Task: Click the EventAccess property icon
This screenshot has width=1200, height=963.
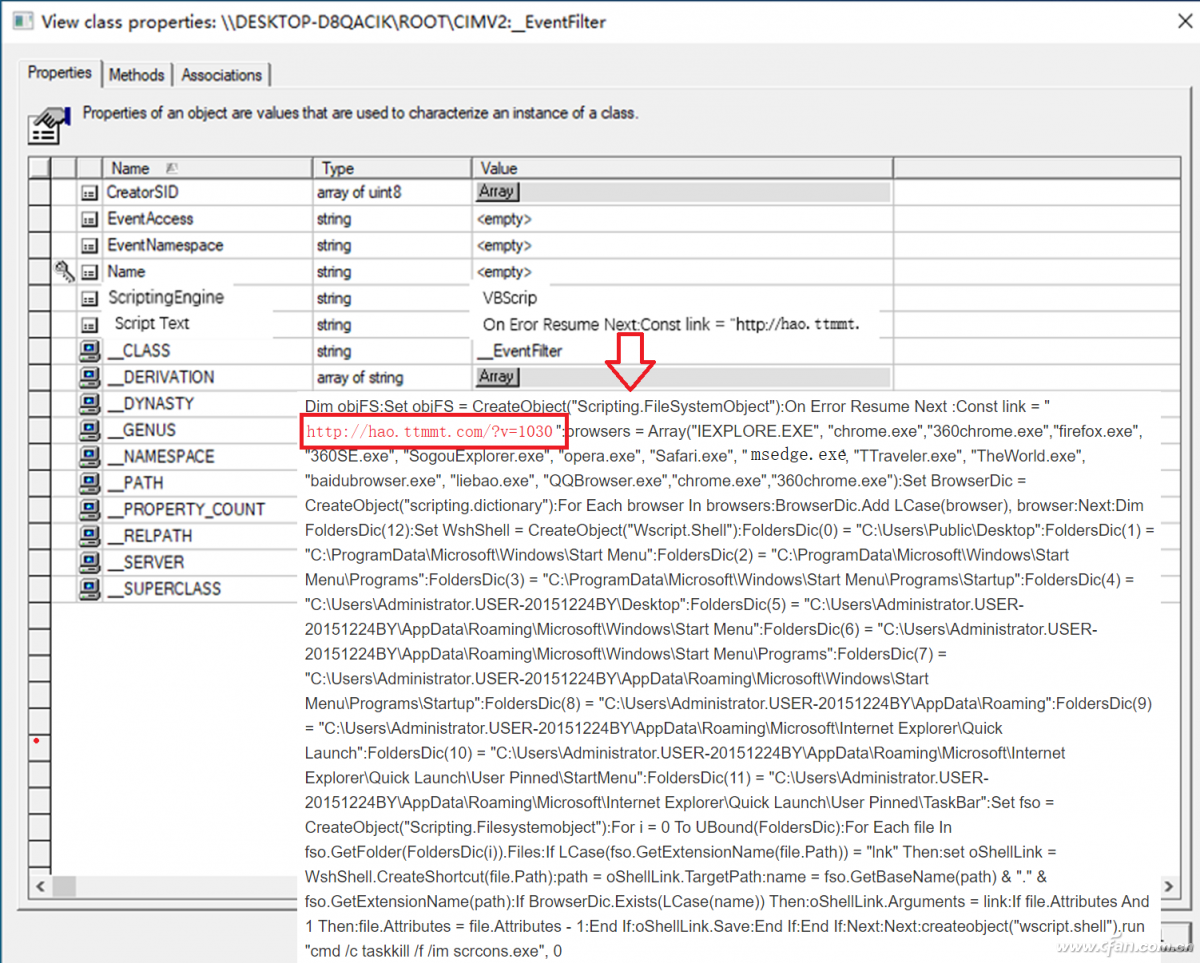Action: (89, 219)
